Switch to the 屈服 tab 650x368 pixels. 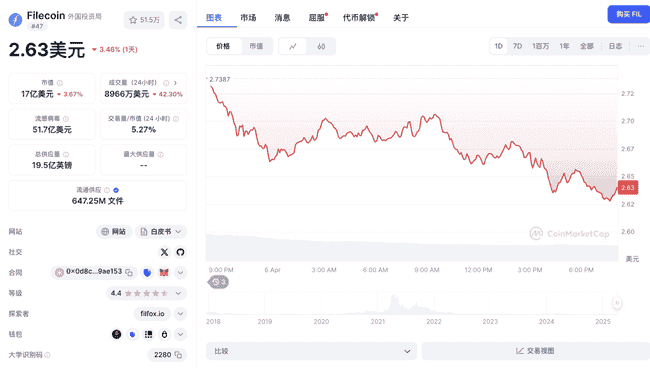[317, 18]
